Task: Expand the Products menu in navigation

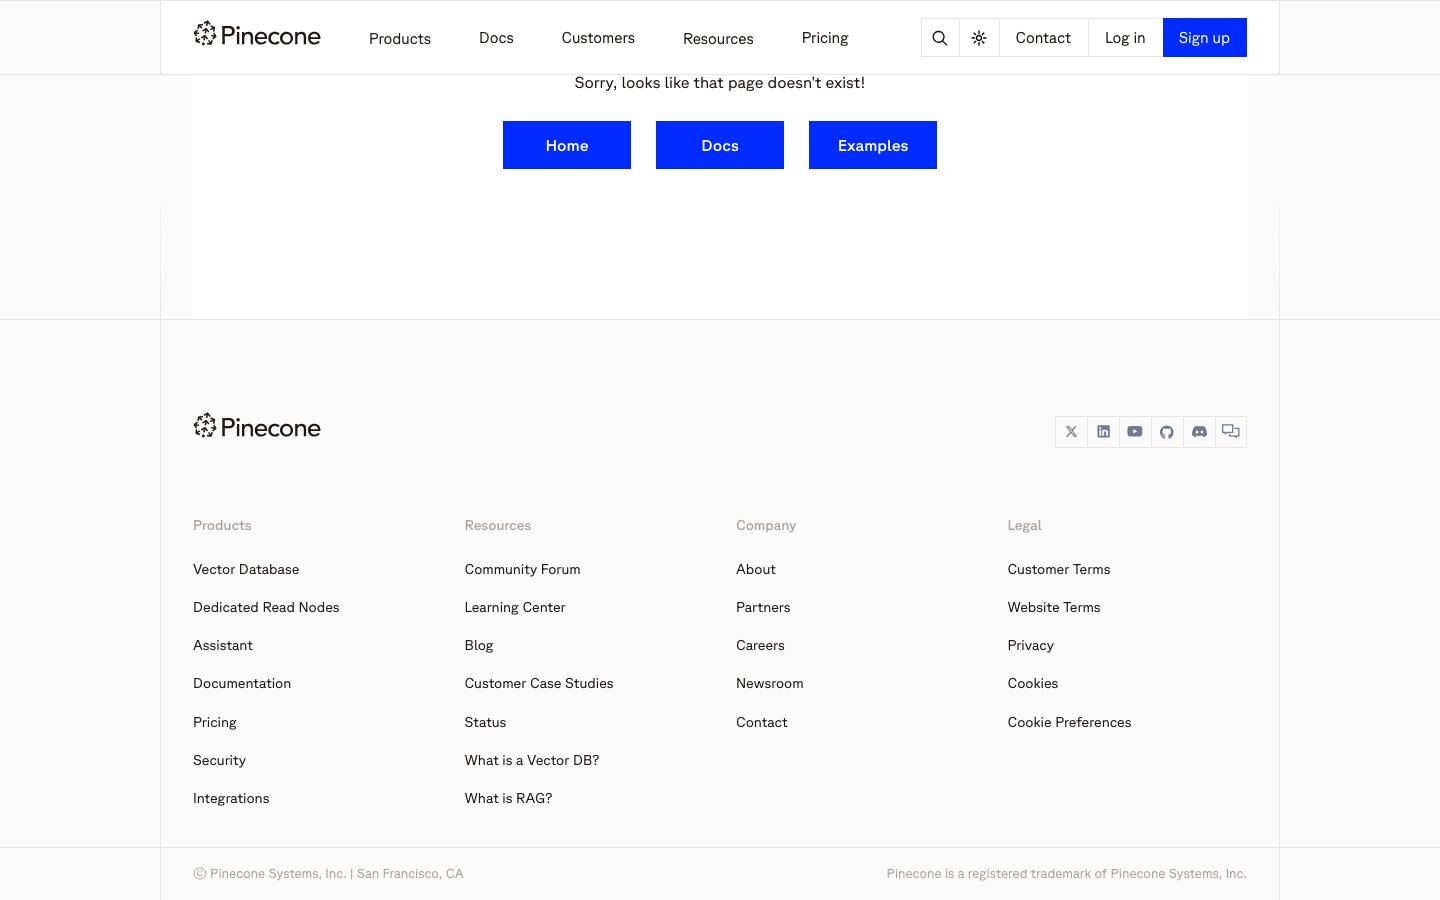Action: tap(400, 39)
